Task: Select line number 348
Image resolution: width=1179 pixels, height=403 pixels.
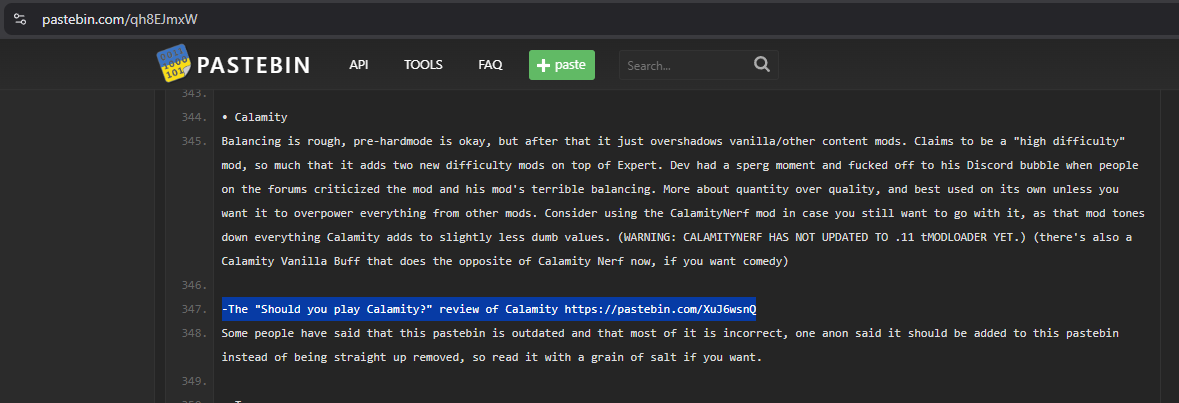Action: (194, 333)
